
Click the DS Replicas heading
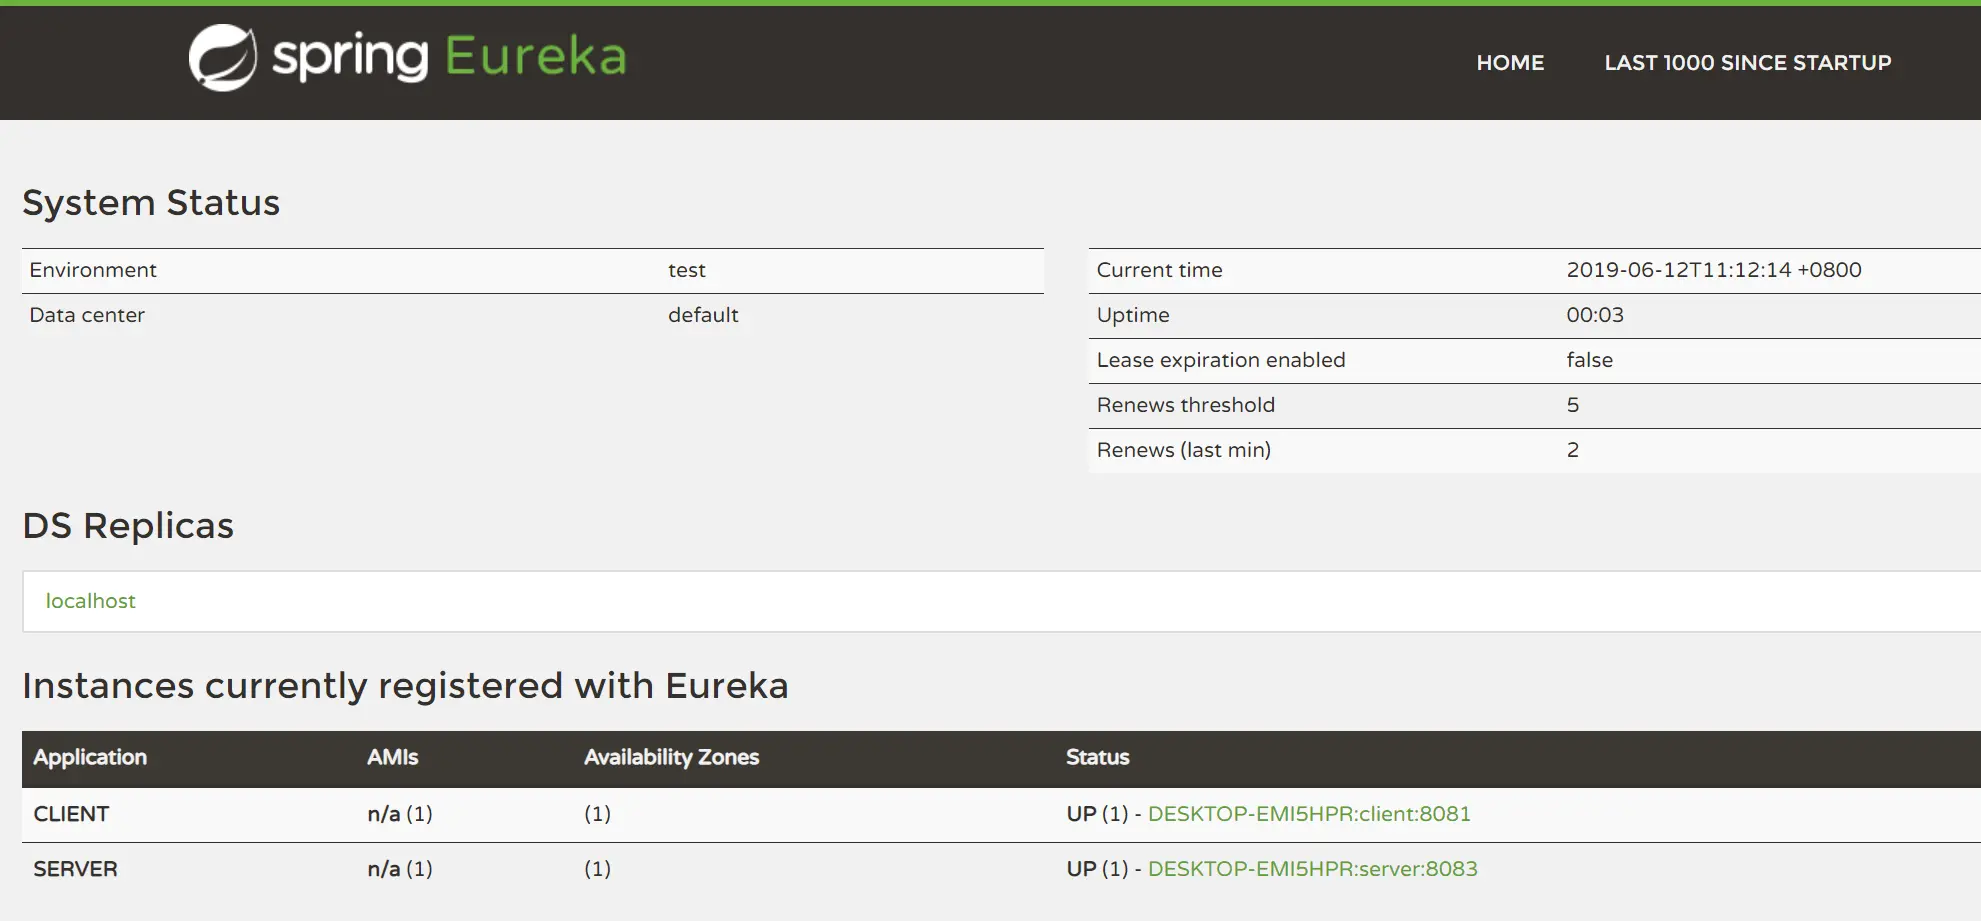(x=128, y=526)
